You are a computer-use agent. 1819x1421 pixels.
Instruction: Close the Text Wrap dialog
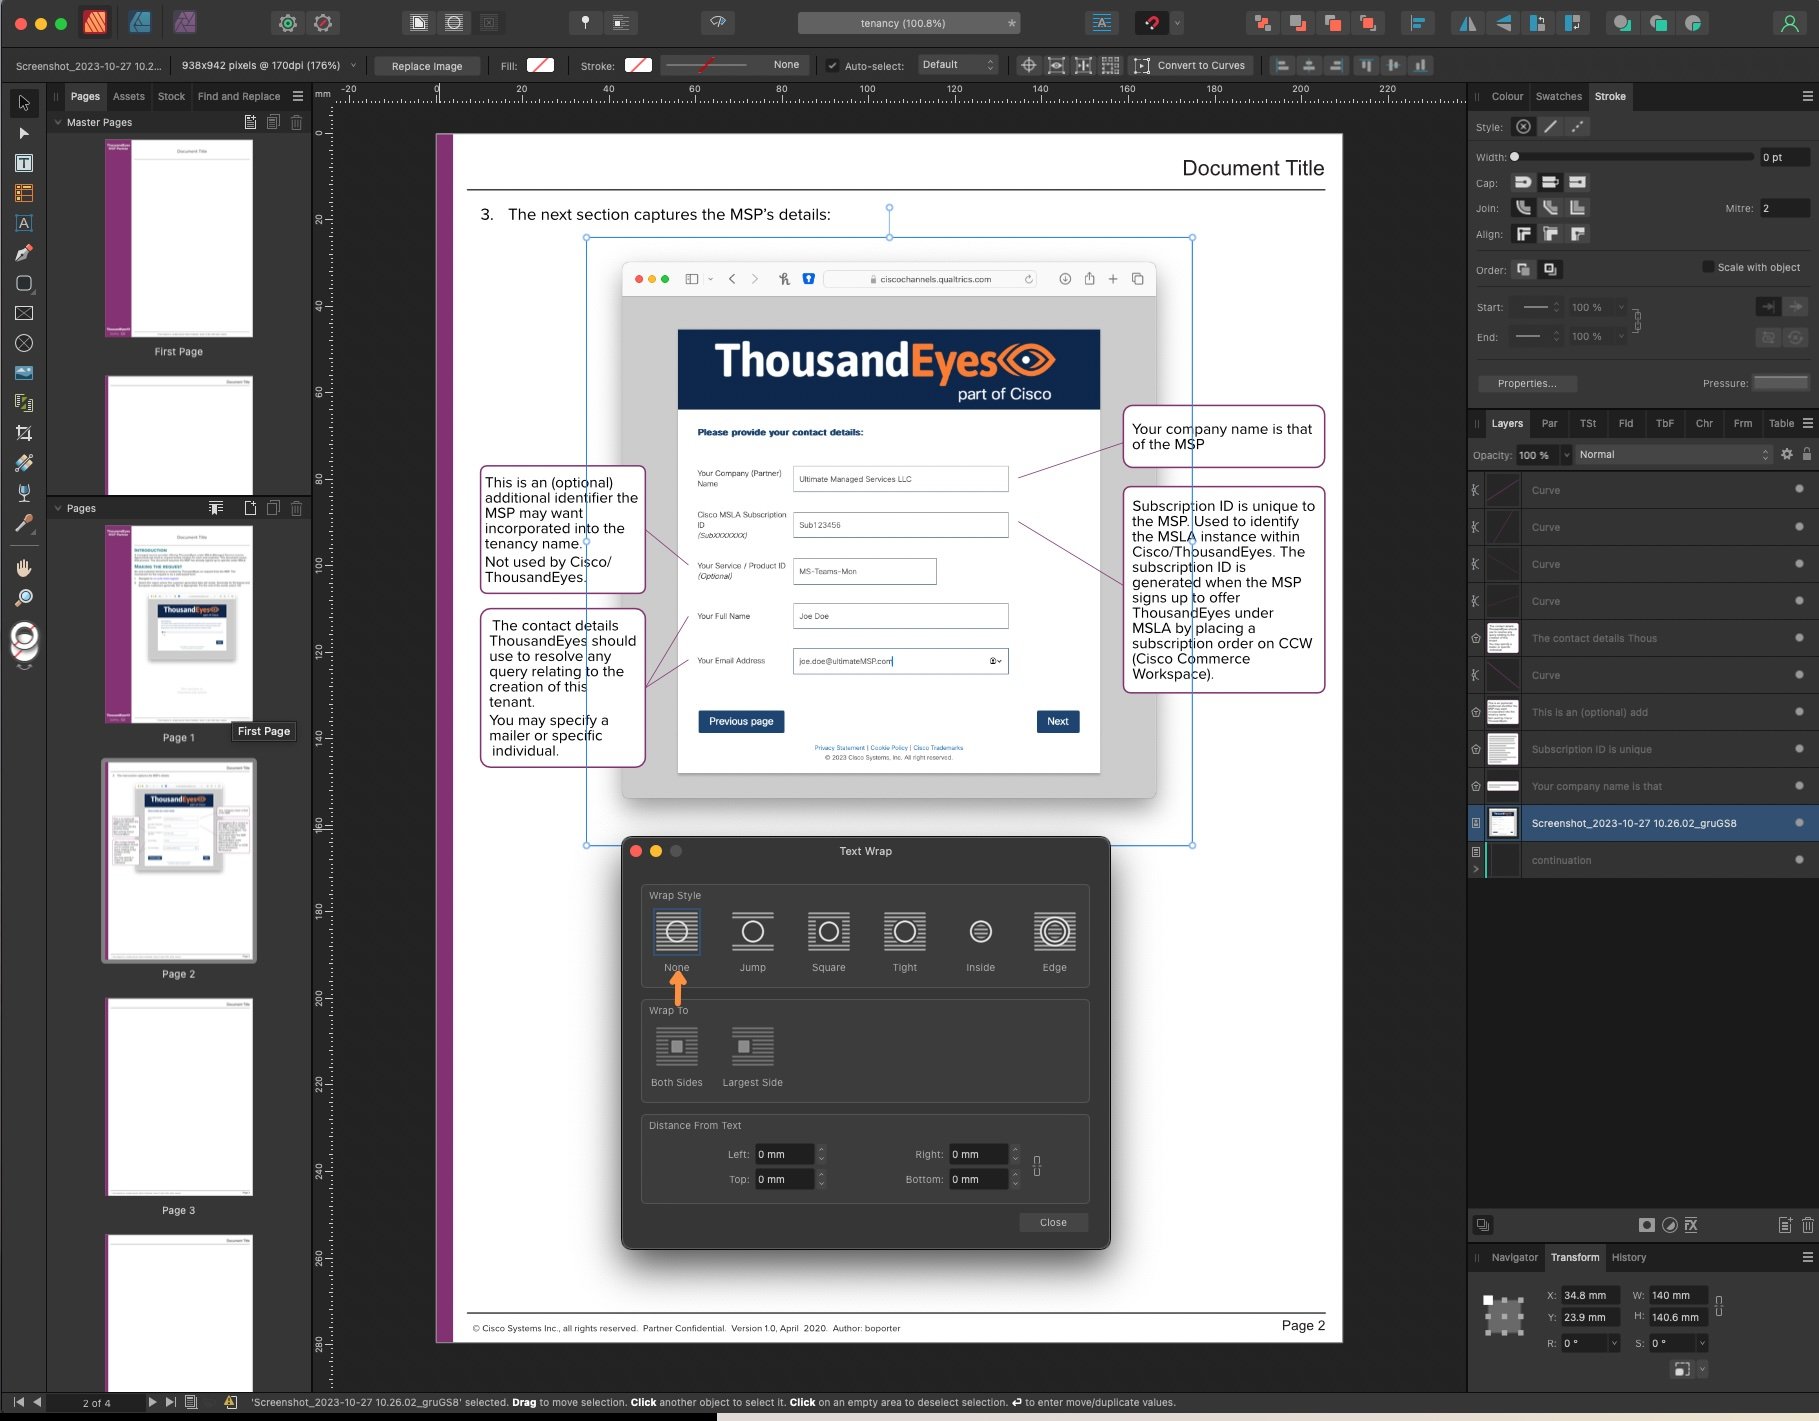click(1053, 1222)
